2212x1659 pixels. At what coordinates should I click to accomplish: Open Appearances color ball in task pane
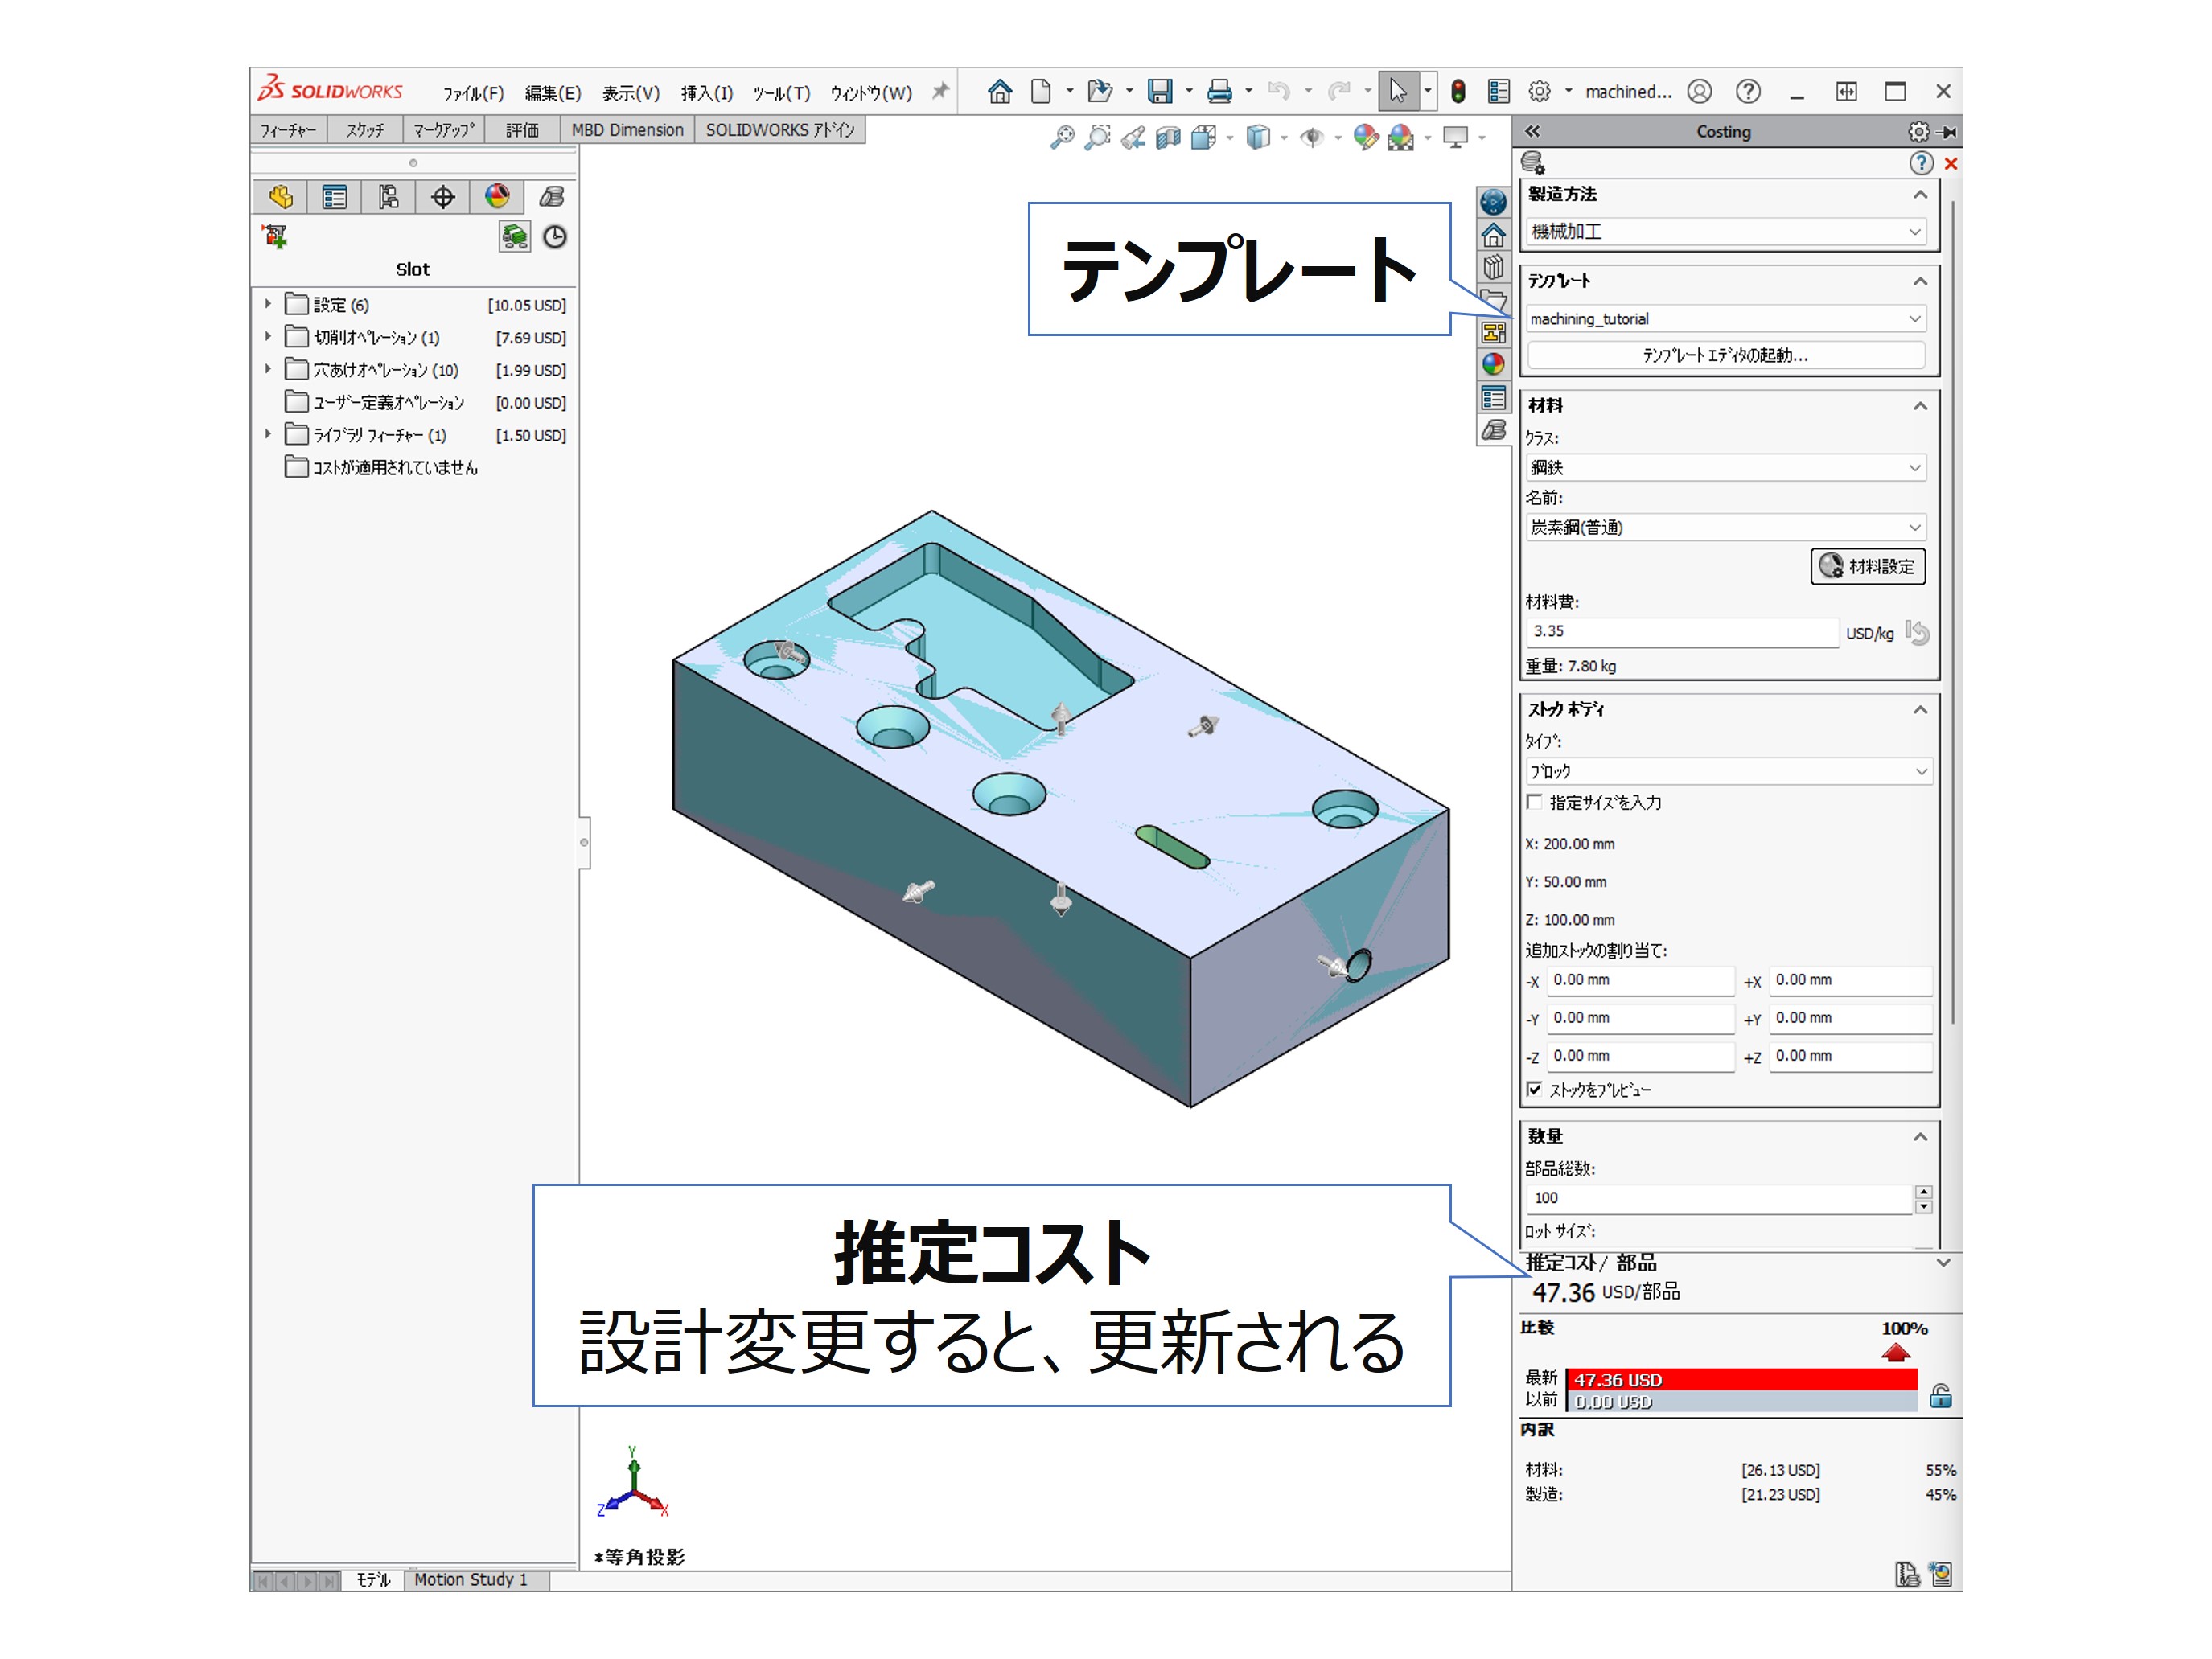(1493, 365)
